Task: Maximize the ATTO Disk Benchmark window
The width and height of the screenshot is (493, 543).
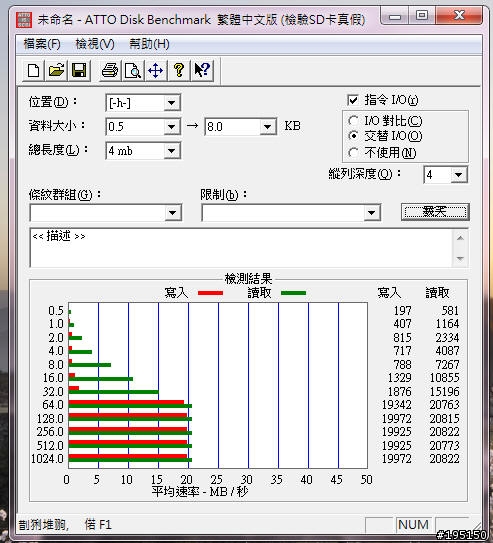Action: coord(422,16)
